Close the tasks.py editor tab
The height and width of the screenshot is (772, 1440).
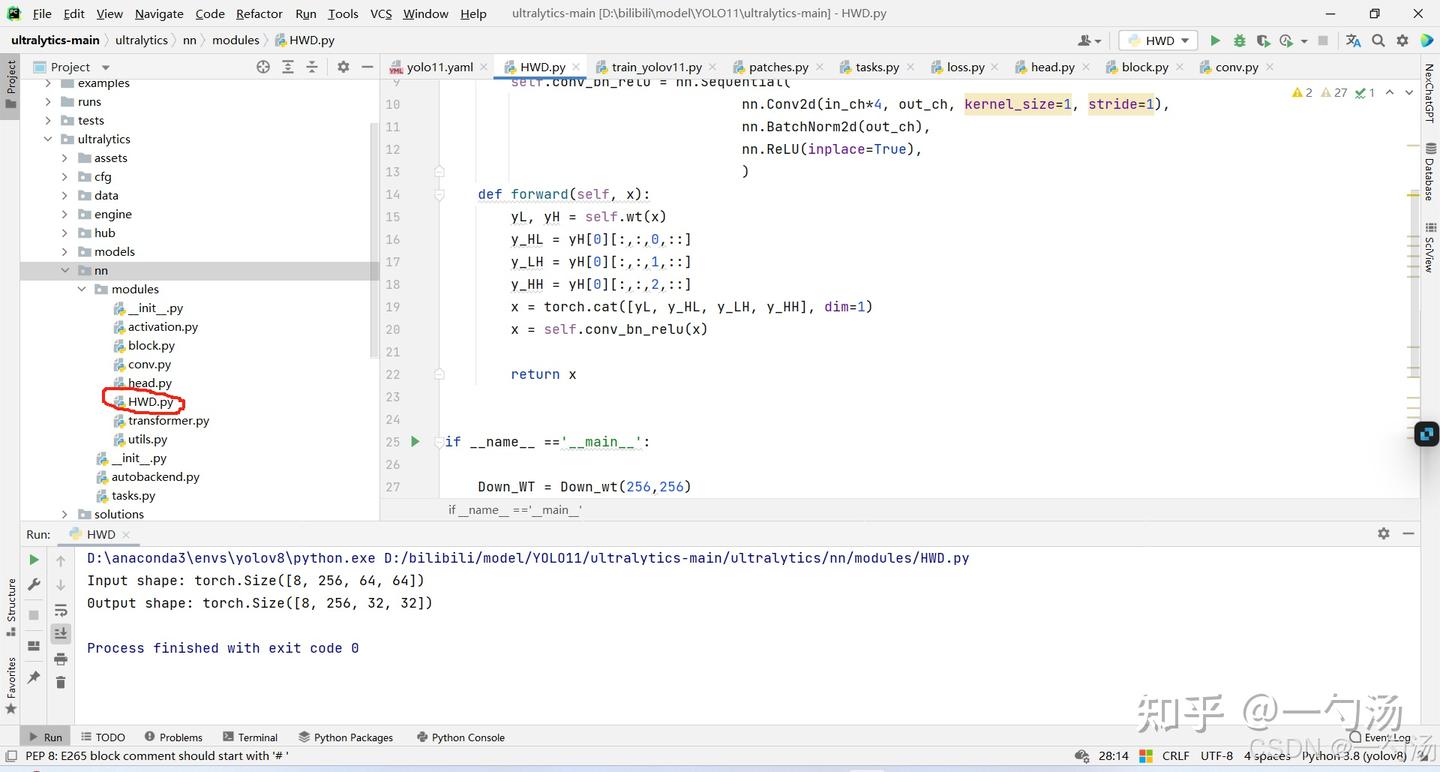click(x=909, y=67)
